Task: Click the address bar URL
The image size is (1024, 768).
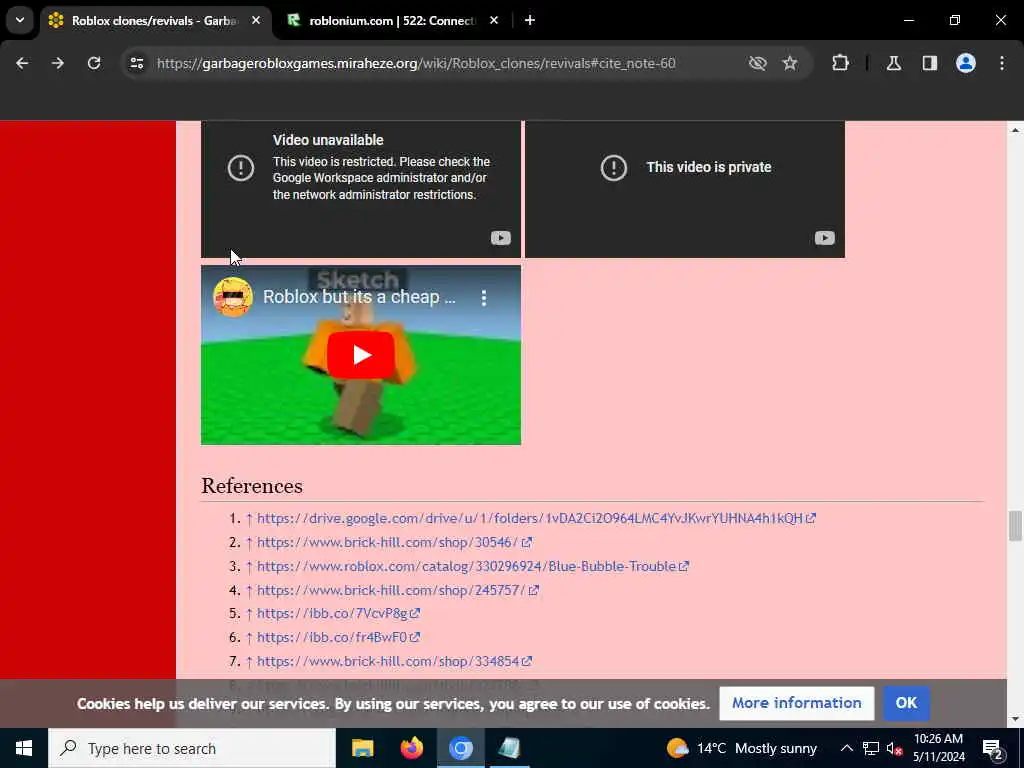Action: click(416, 63)
